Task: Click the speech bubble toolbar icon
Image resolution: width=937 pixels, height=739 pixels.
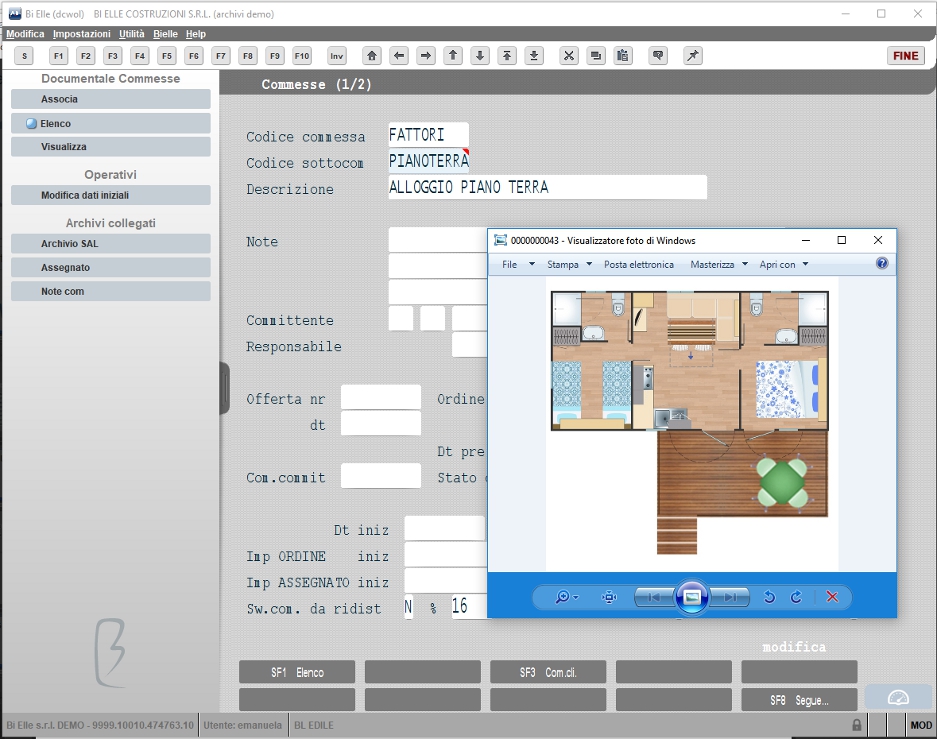Action: (658, 56)
